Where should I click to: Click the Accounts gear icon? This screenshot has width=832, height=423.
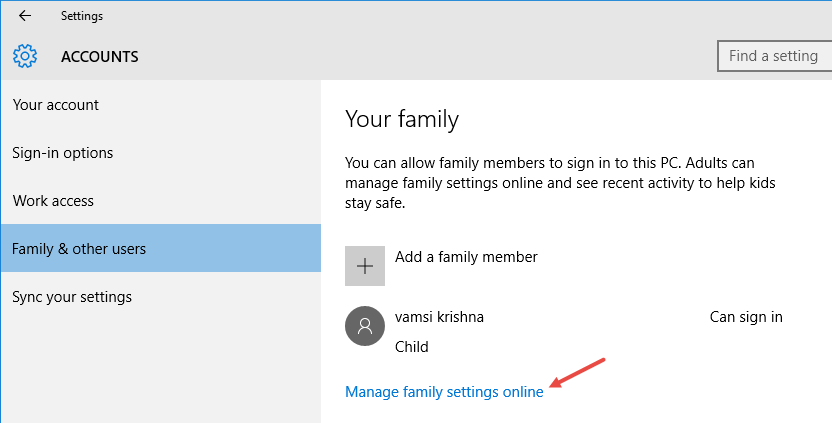coord(25,56)
